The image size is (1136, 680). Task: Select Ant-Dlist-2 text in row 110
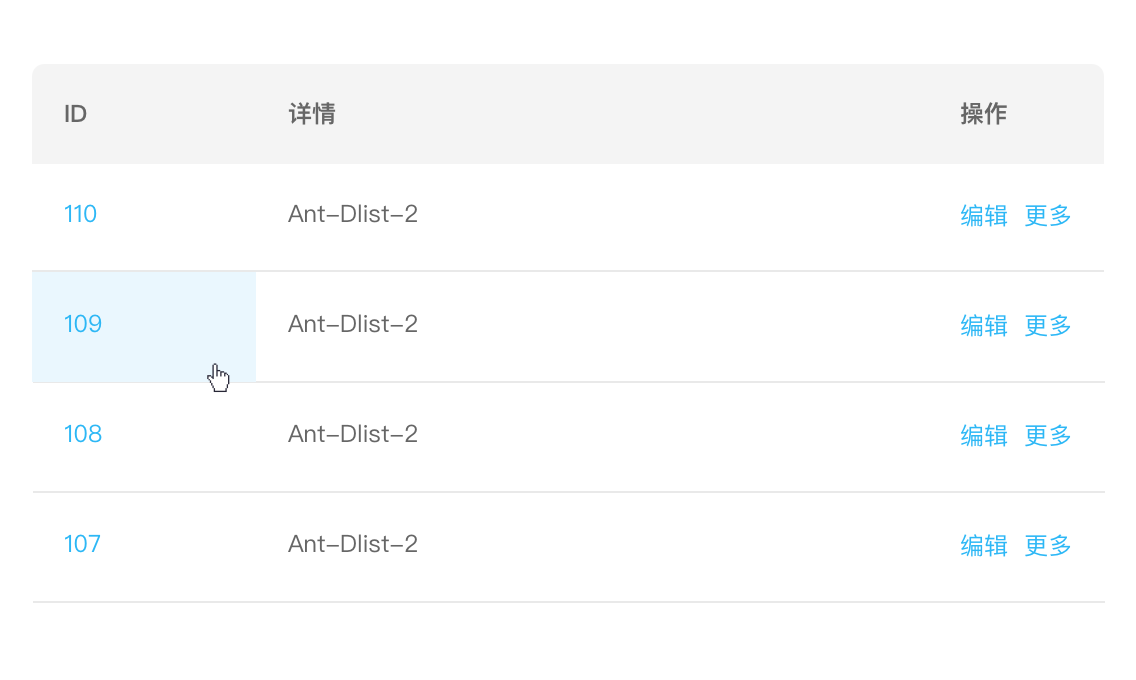pyautogui.click(x=353, y=214)
